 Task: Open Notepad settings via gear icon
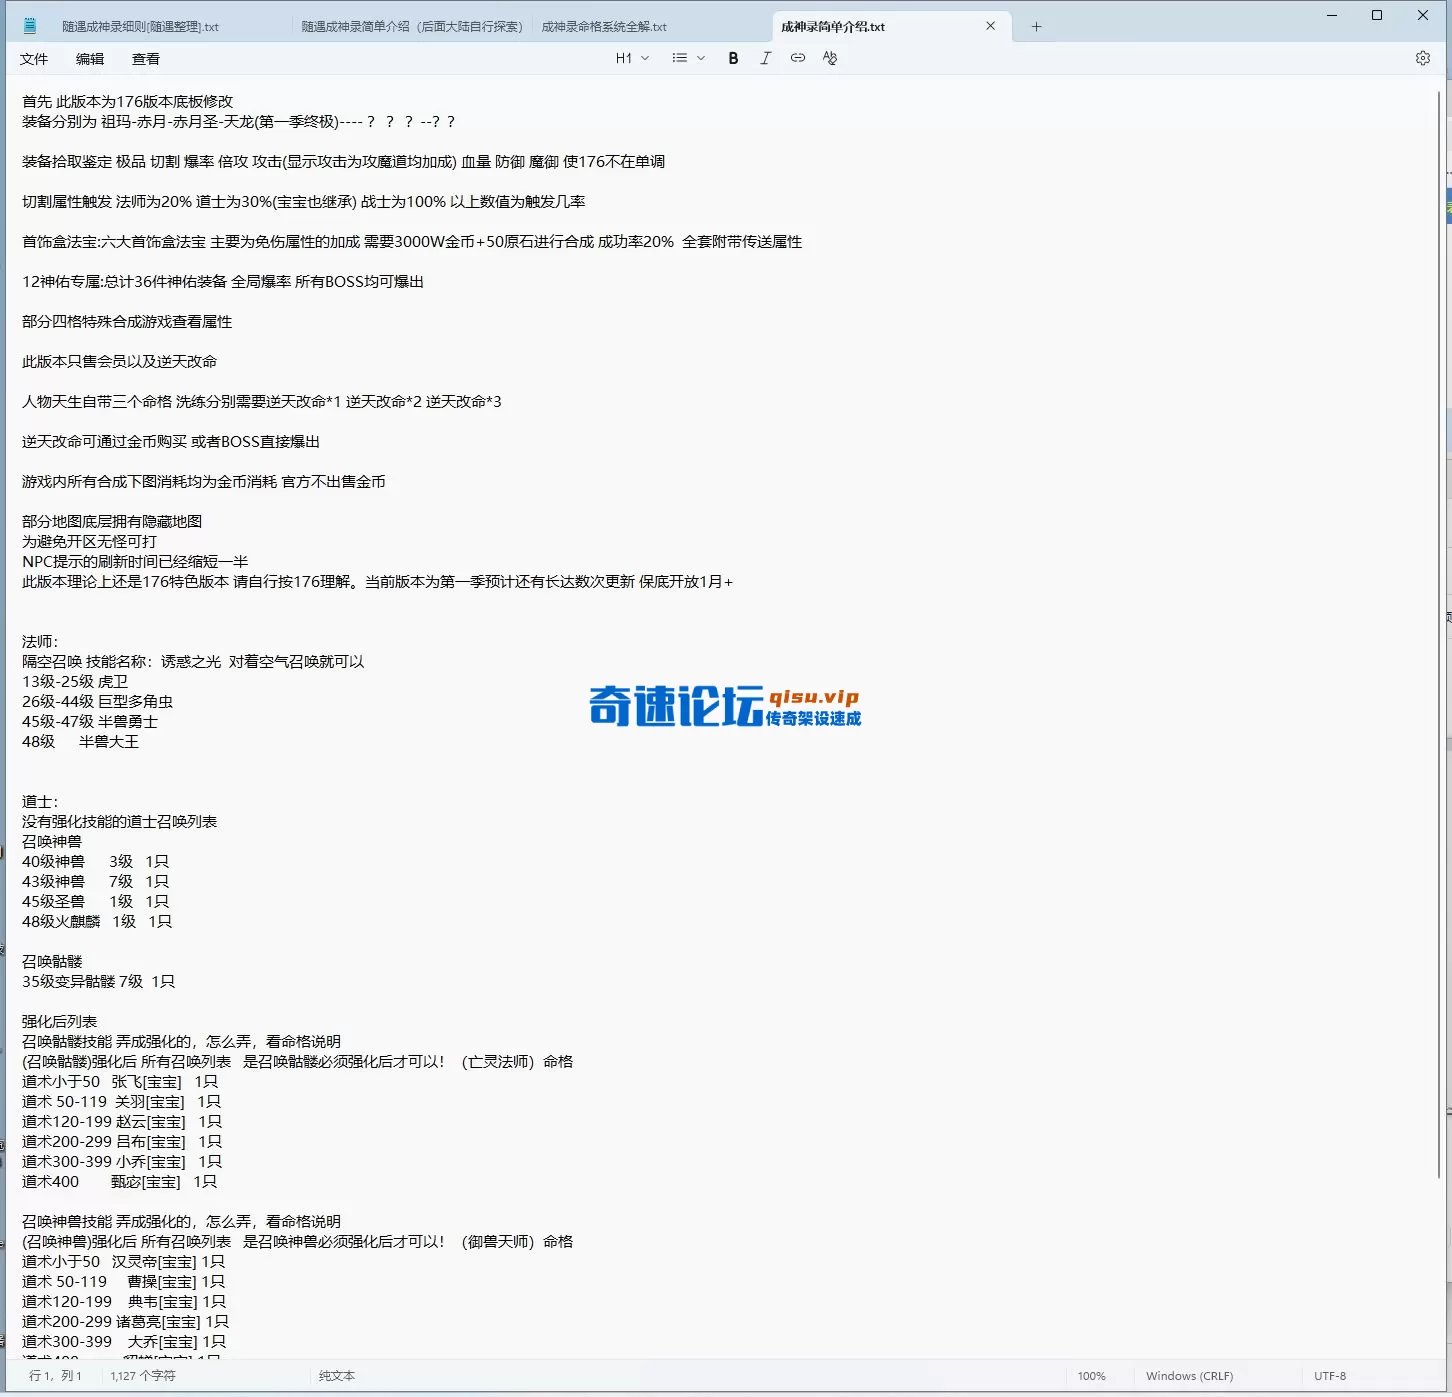click(x=1422, y=58)
